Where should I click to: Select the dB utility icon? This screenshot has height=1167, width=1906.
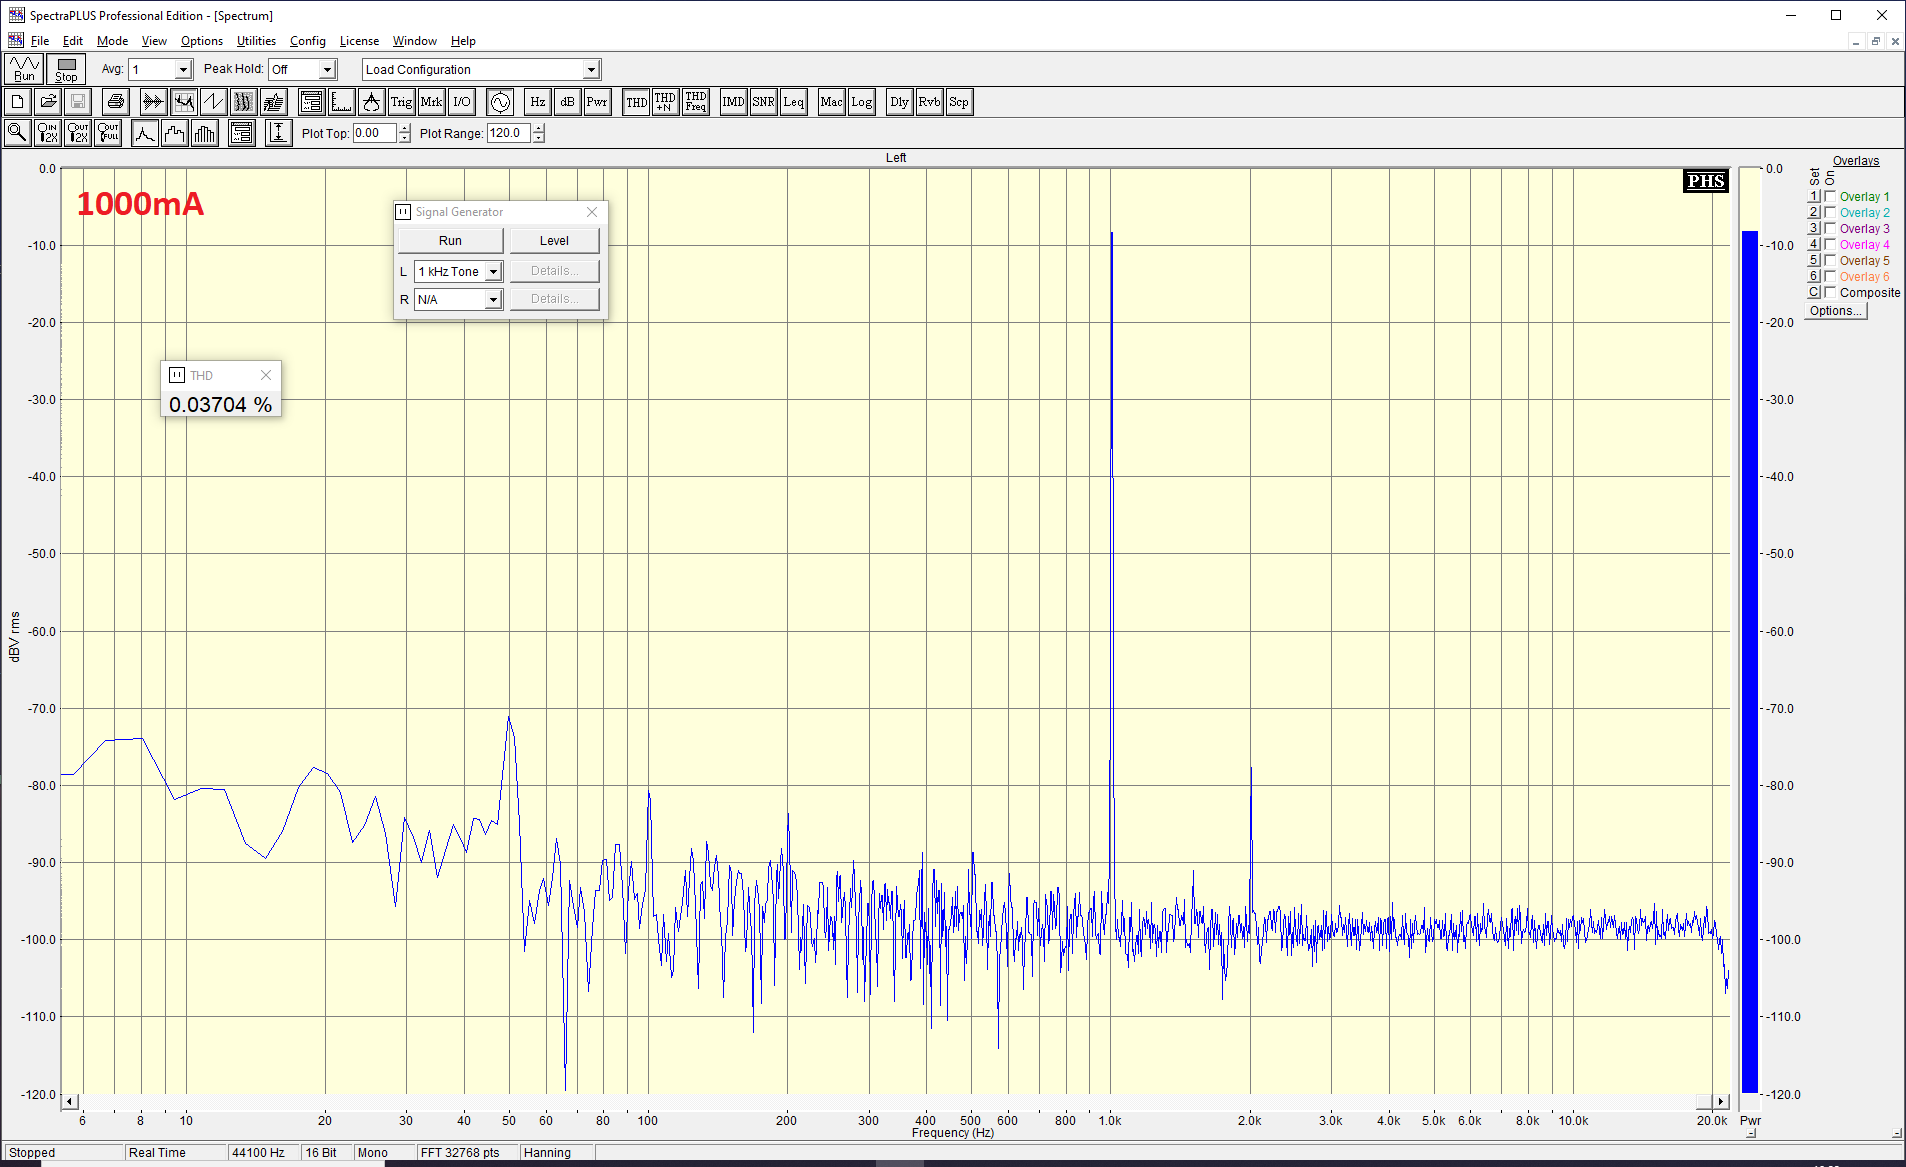point(568,102)
